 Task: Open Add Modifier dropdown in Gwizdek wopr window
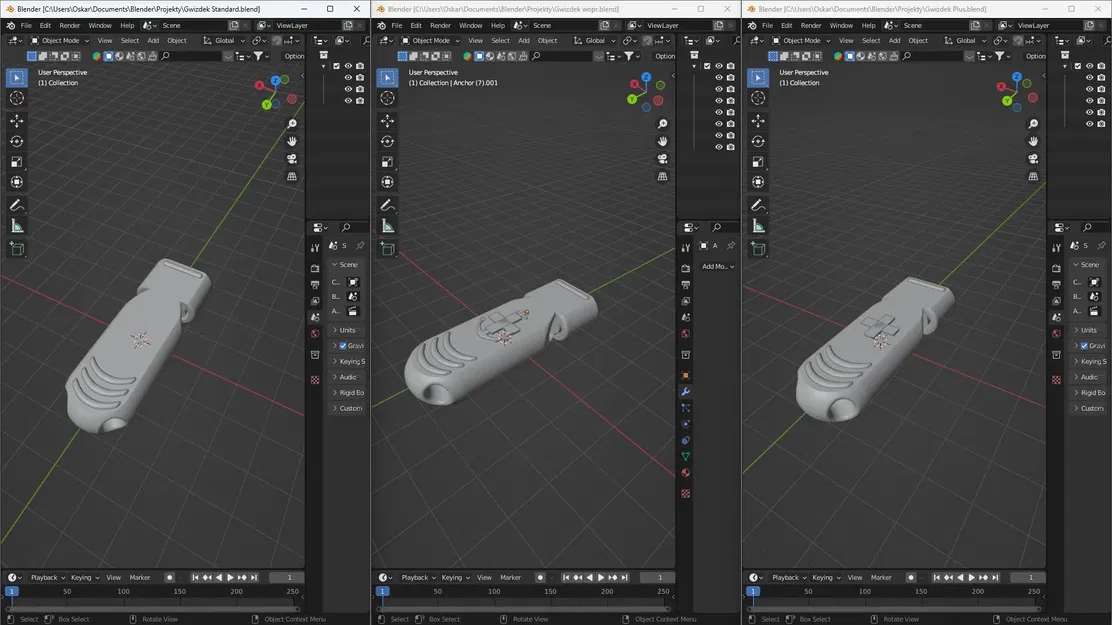(x=718, y=267)
